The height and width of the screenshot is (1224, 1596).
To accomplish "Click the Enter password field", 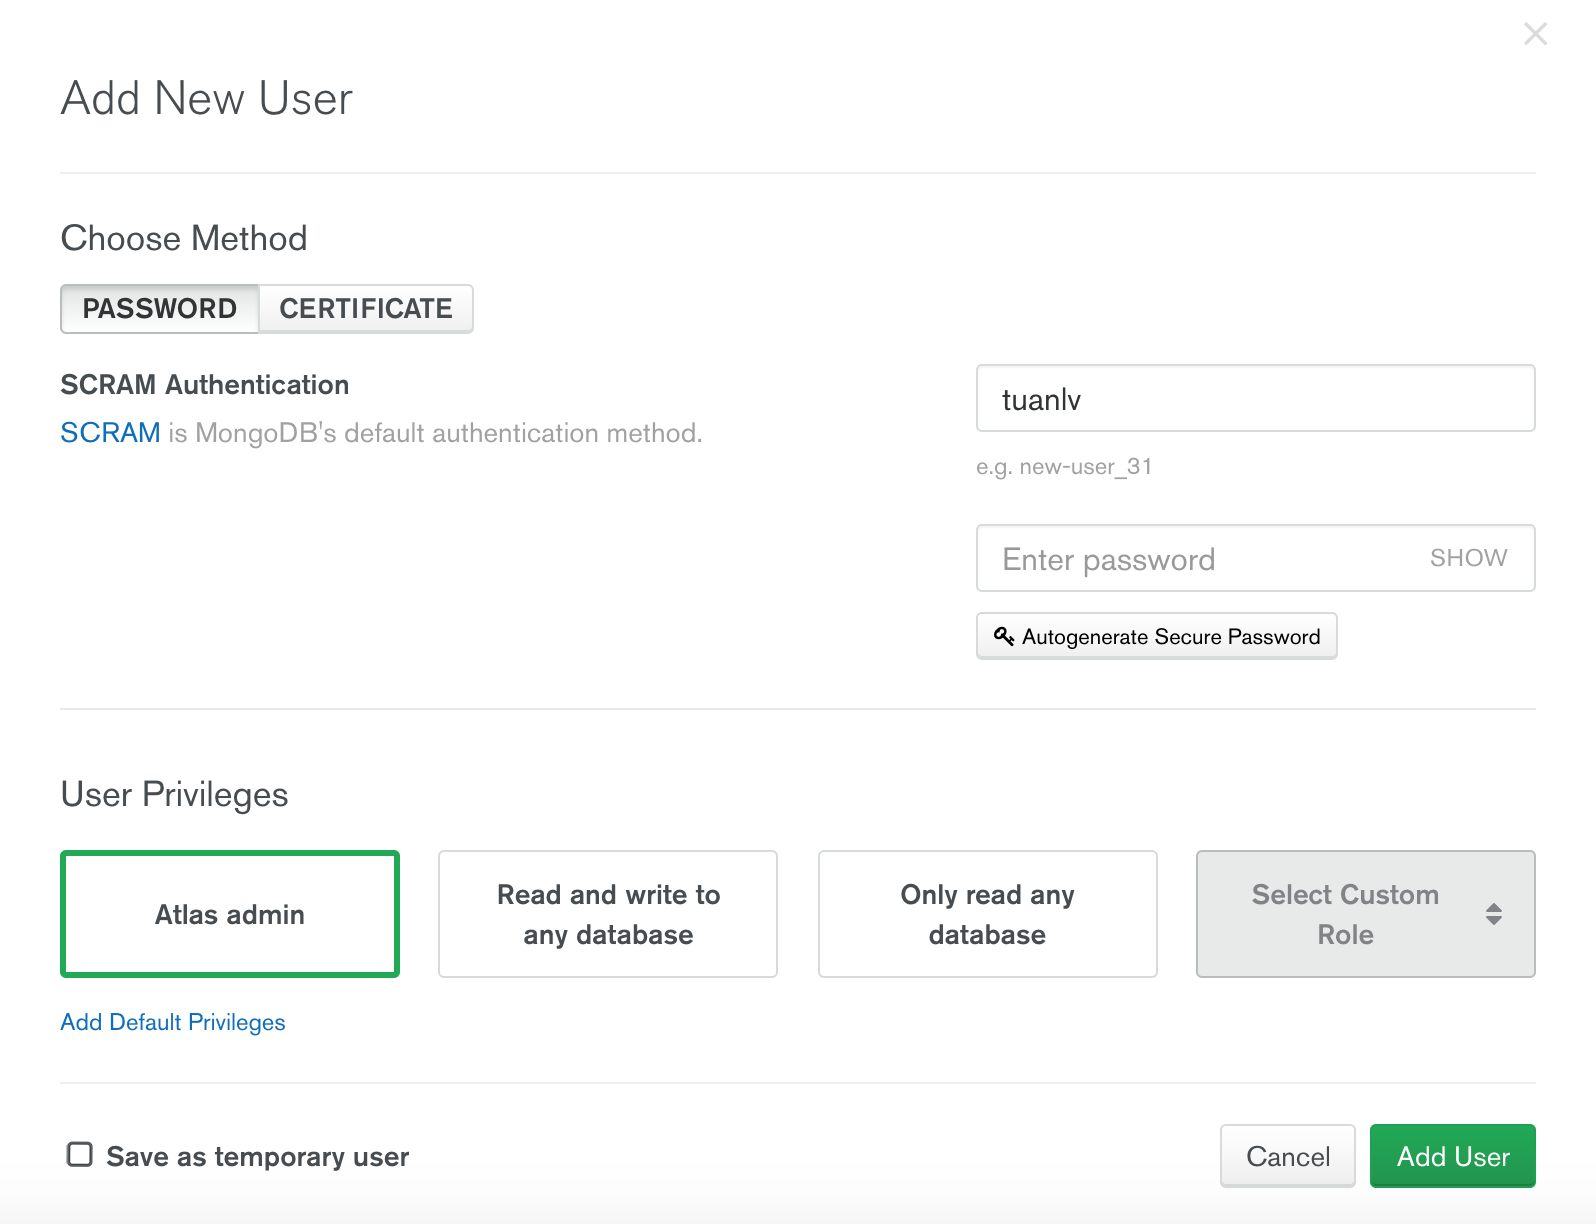I will pos(1200,559).
